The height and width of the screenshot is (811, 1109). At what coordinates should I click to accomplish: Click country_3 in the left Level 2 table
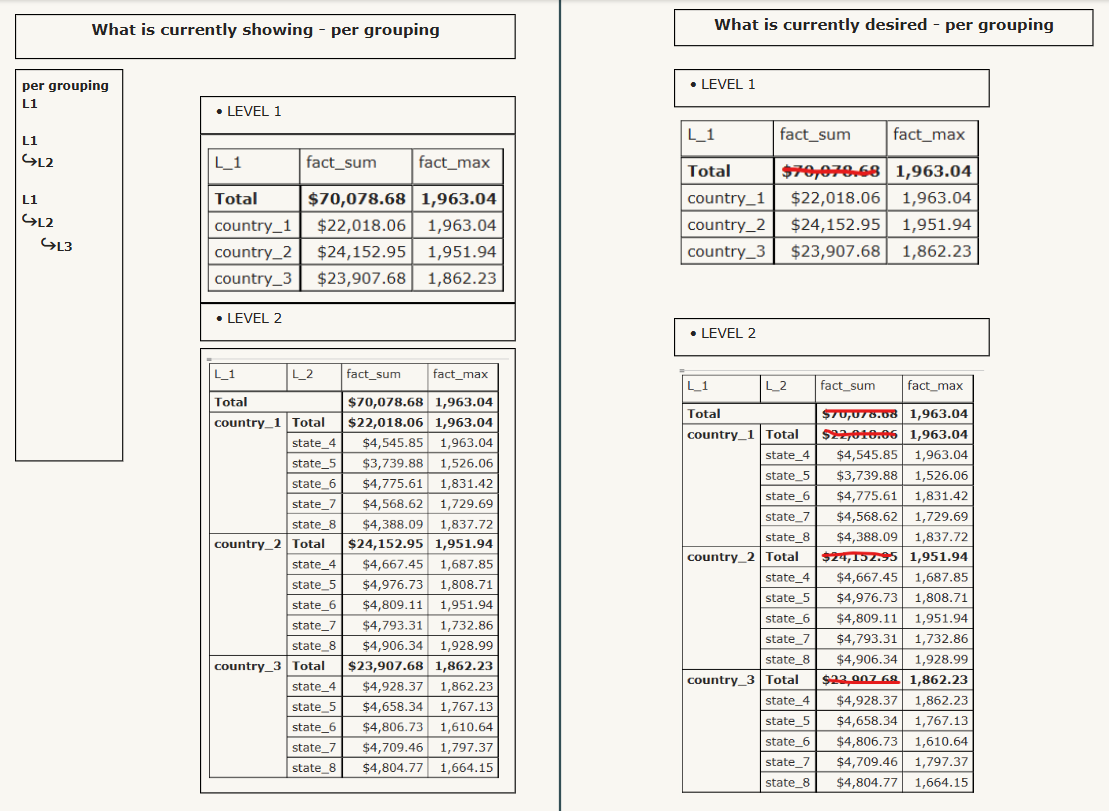[248, 666]
